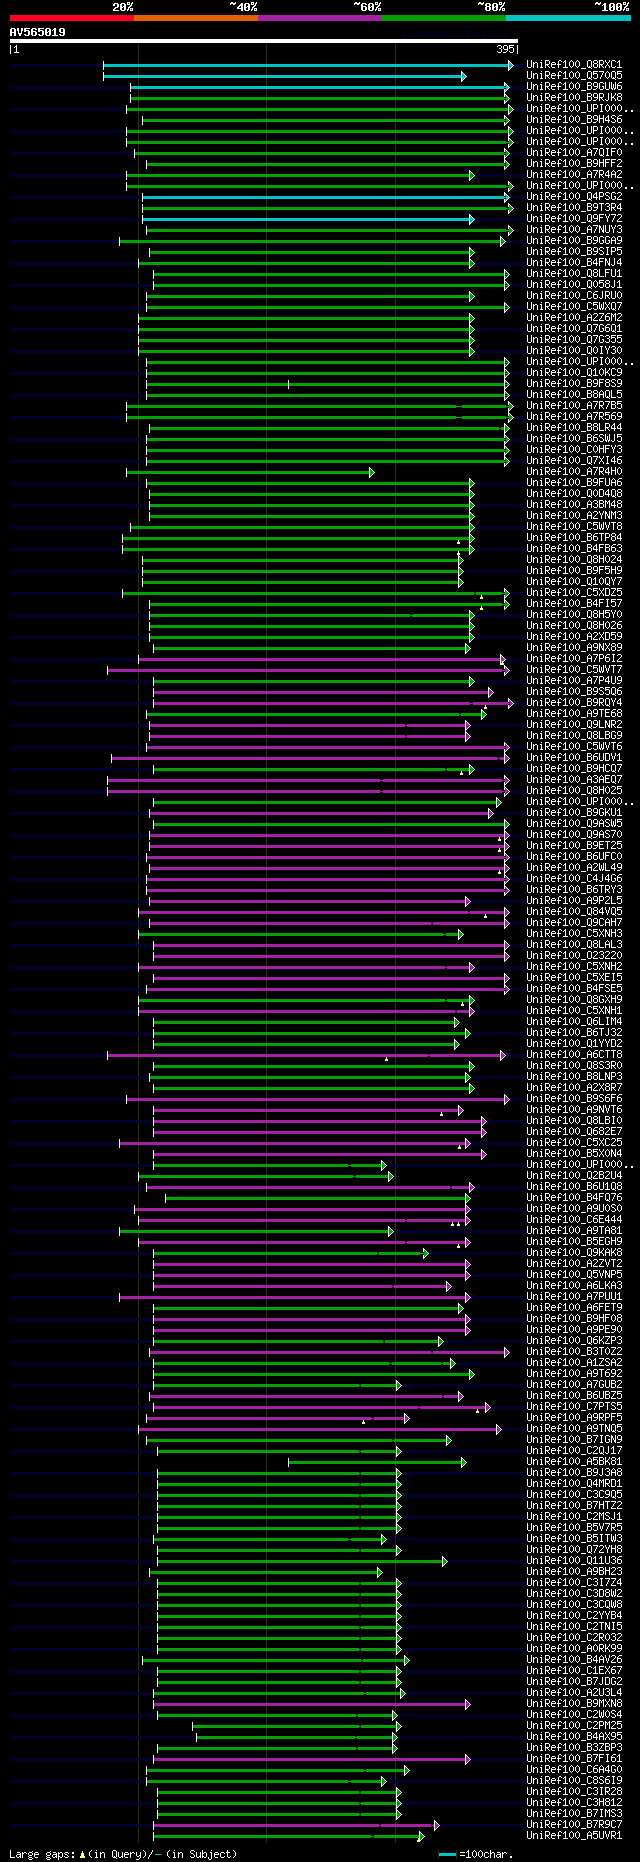640x1862 pixels.
Task: Select the UniRef100_A7NUY3 subject label
Action: click(574, 230)
